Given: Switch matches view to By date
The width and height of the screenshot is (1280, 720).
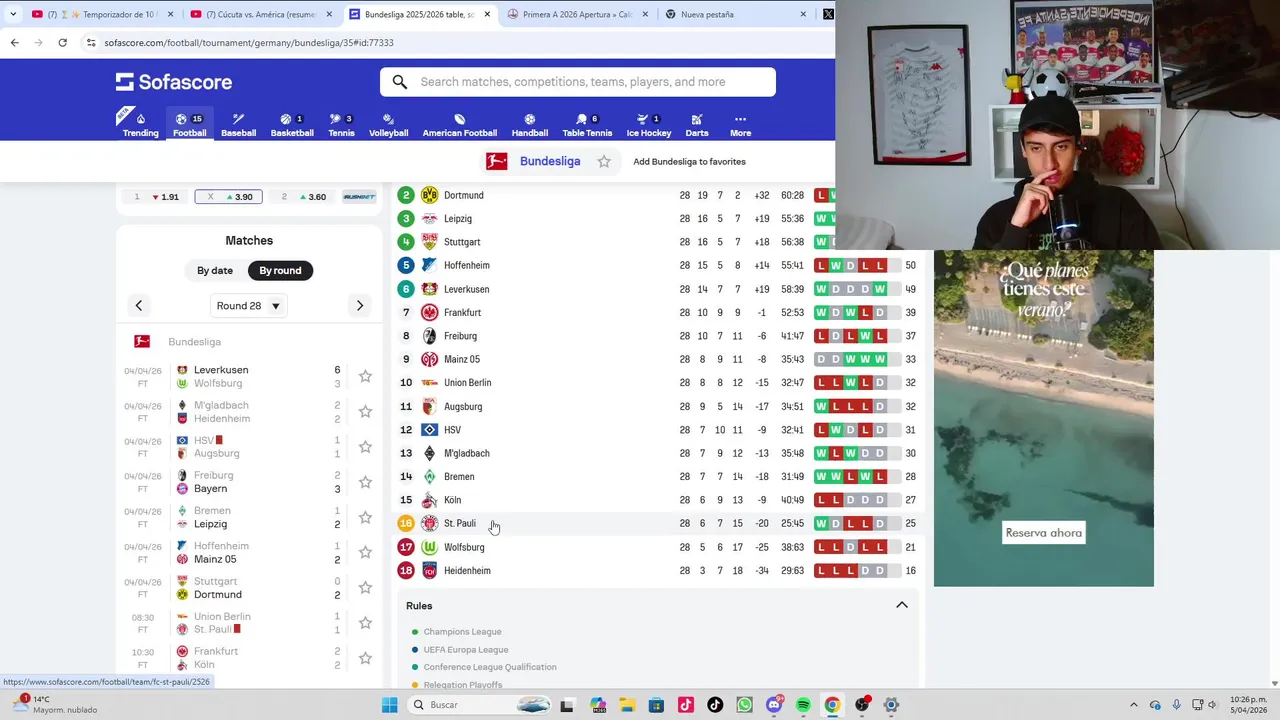Looking at the screenshot, I should point(215,270).
